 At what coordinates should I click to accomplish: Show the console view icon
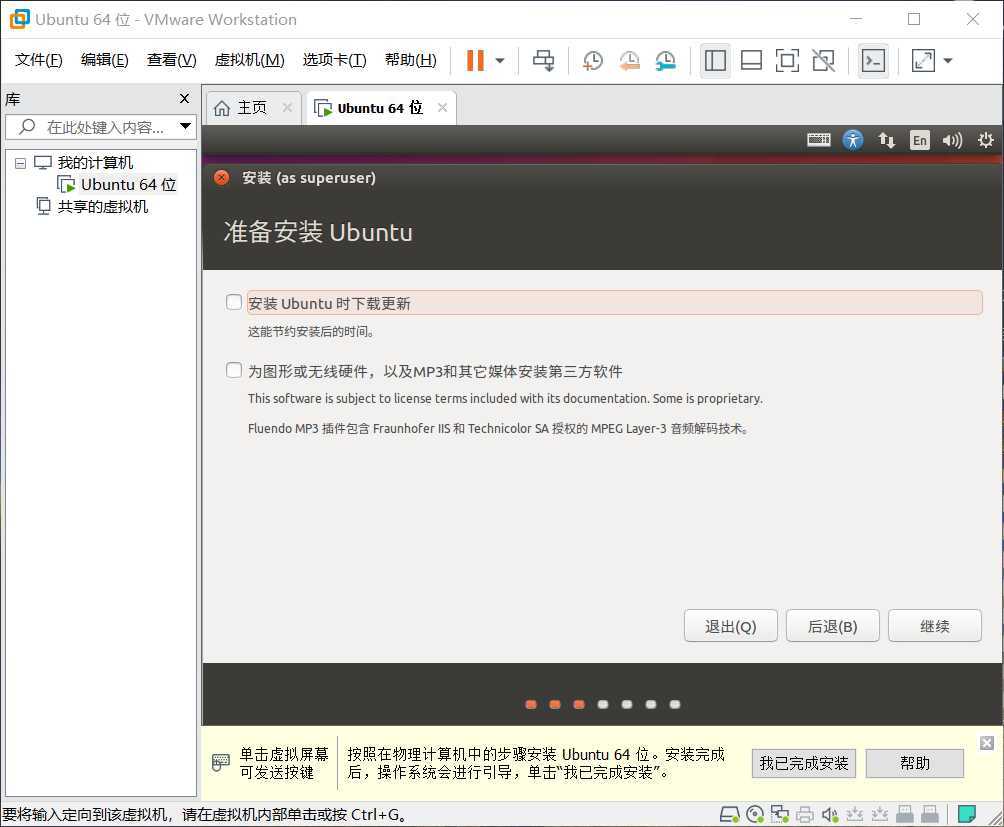pos(873,61)
